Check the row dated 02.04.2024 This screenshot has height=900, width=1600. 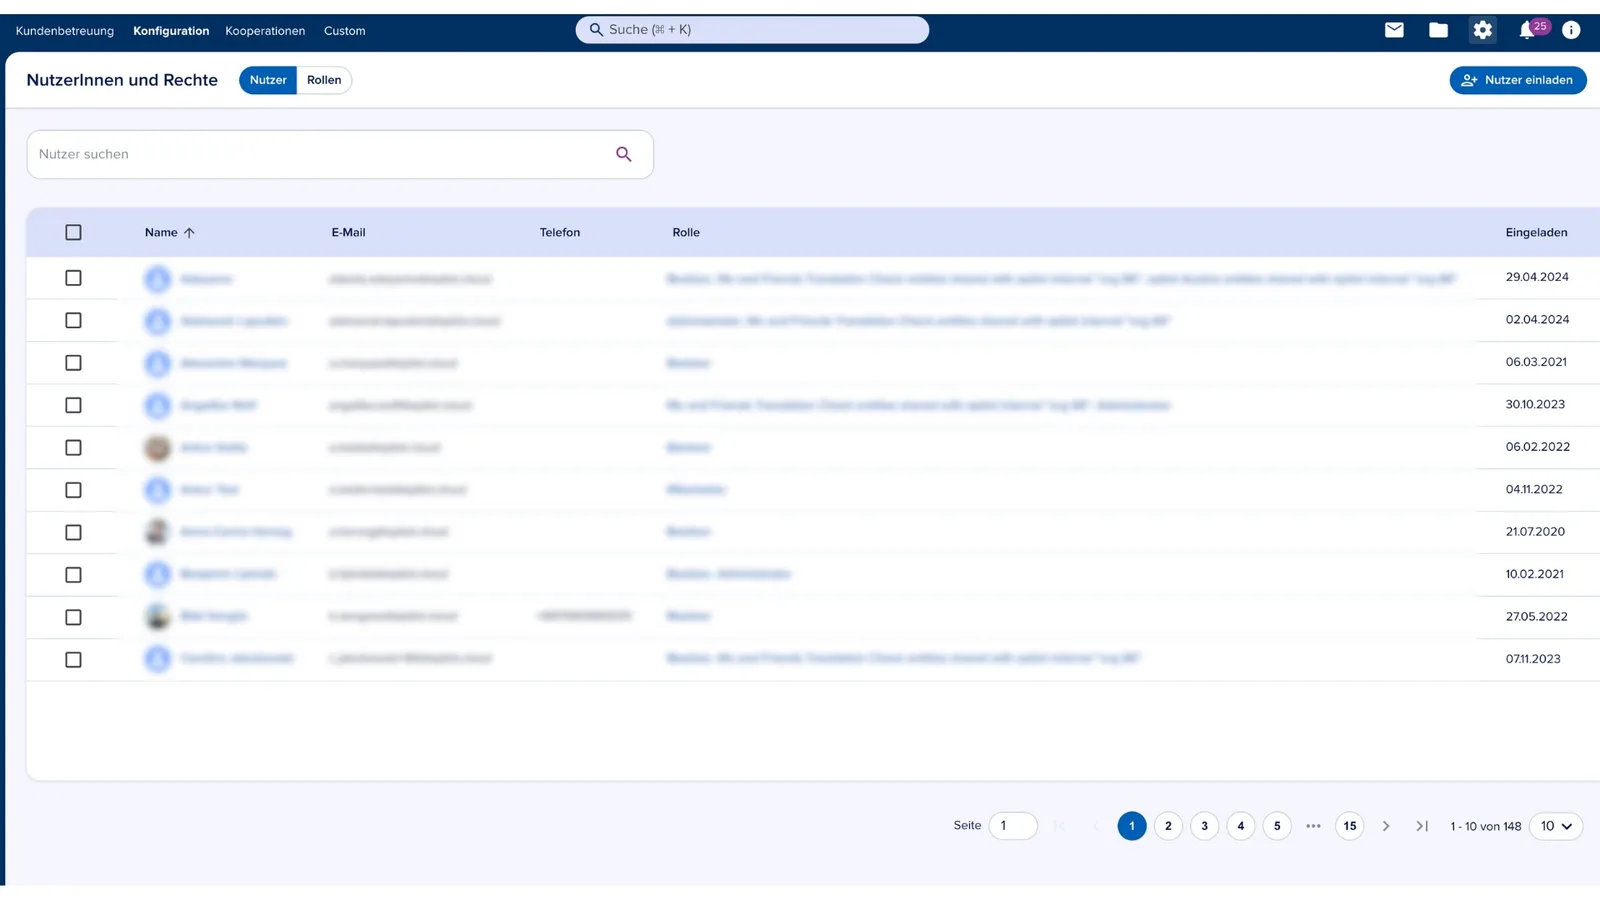click(x=73, y=320)
